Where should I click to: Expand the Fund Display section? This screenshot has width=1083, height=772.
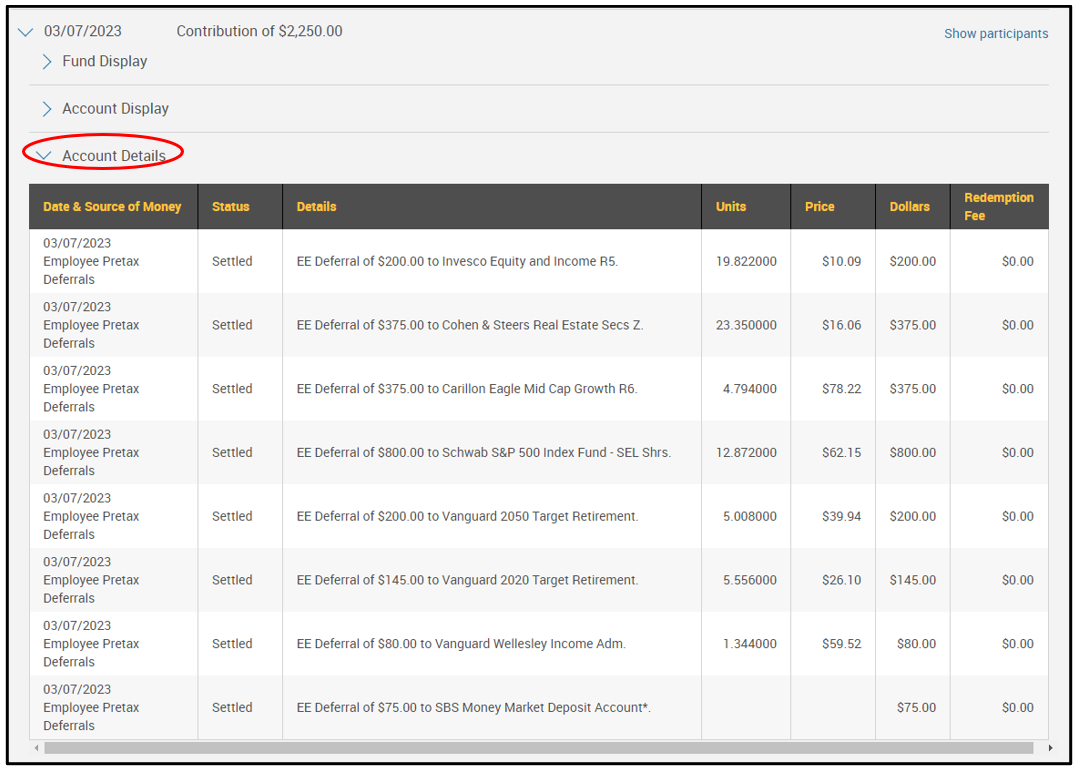(x=47, y=62)
